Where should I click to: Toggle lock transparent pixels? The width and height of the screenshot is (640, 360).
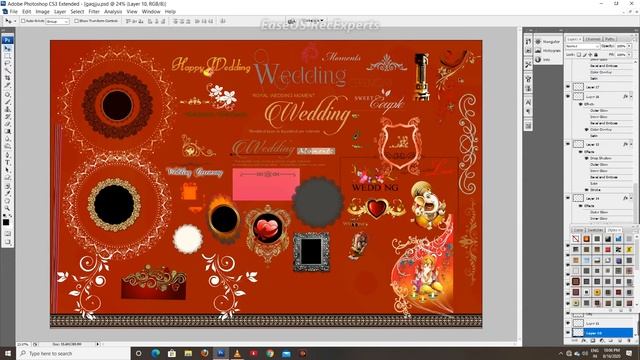[578, 54]
